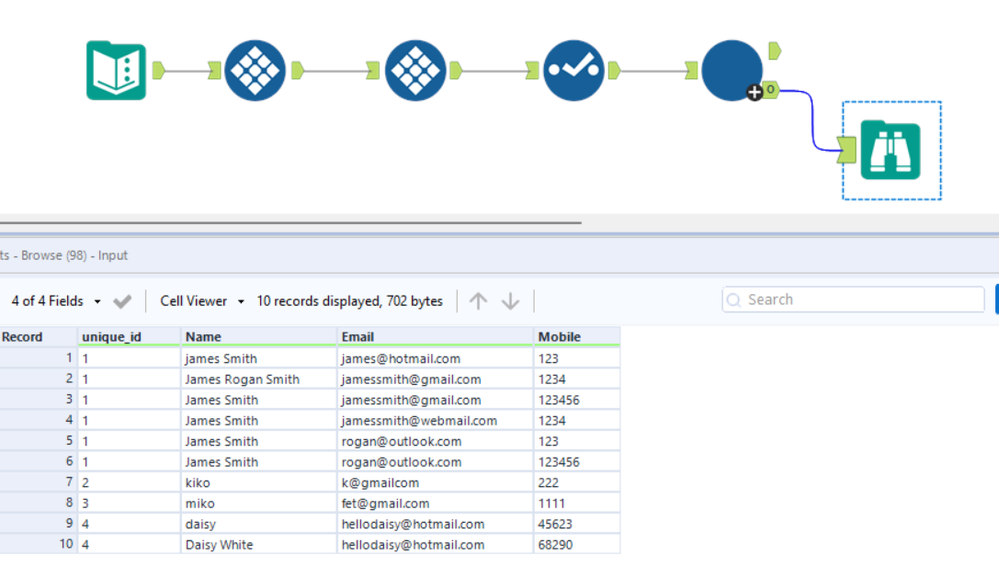This screenshot has width=999, height=588.
Task: Click the output anchor labeled 0
Action: click(771, 90)
